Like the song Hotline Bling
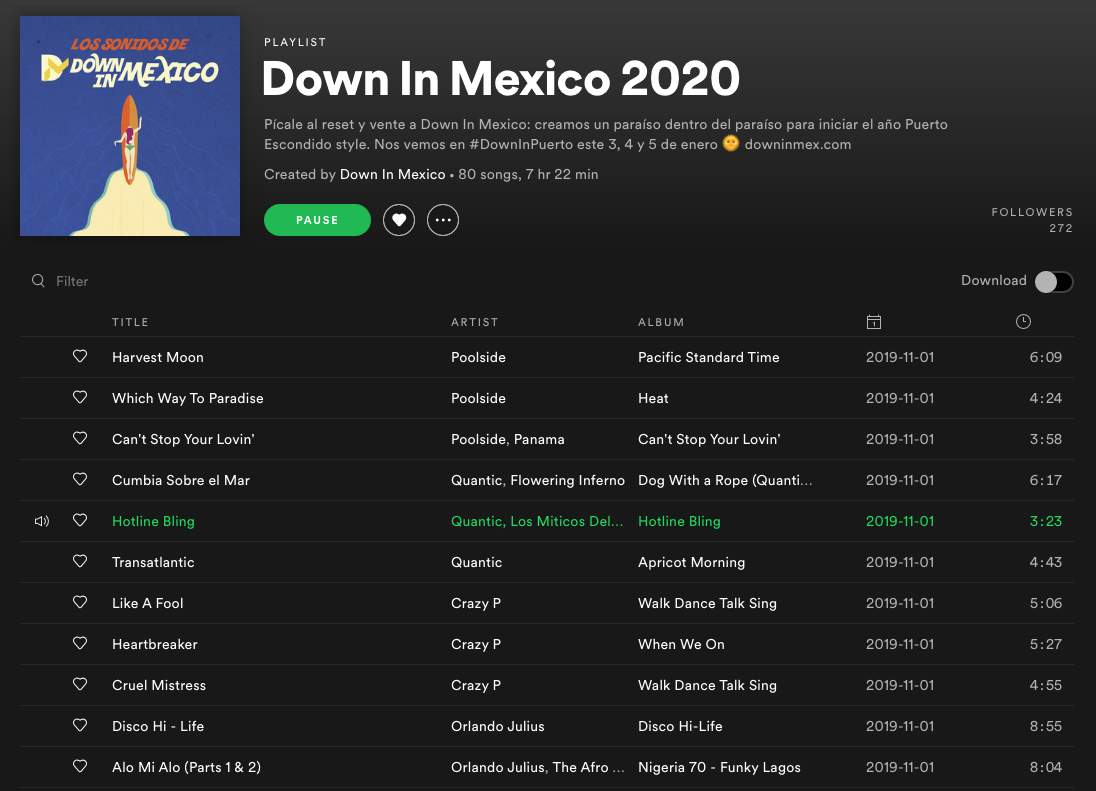The width and height of the screenshot is (1096, 791). click(80, 521)
